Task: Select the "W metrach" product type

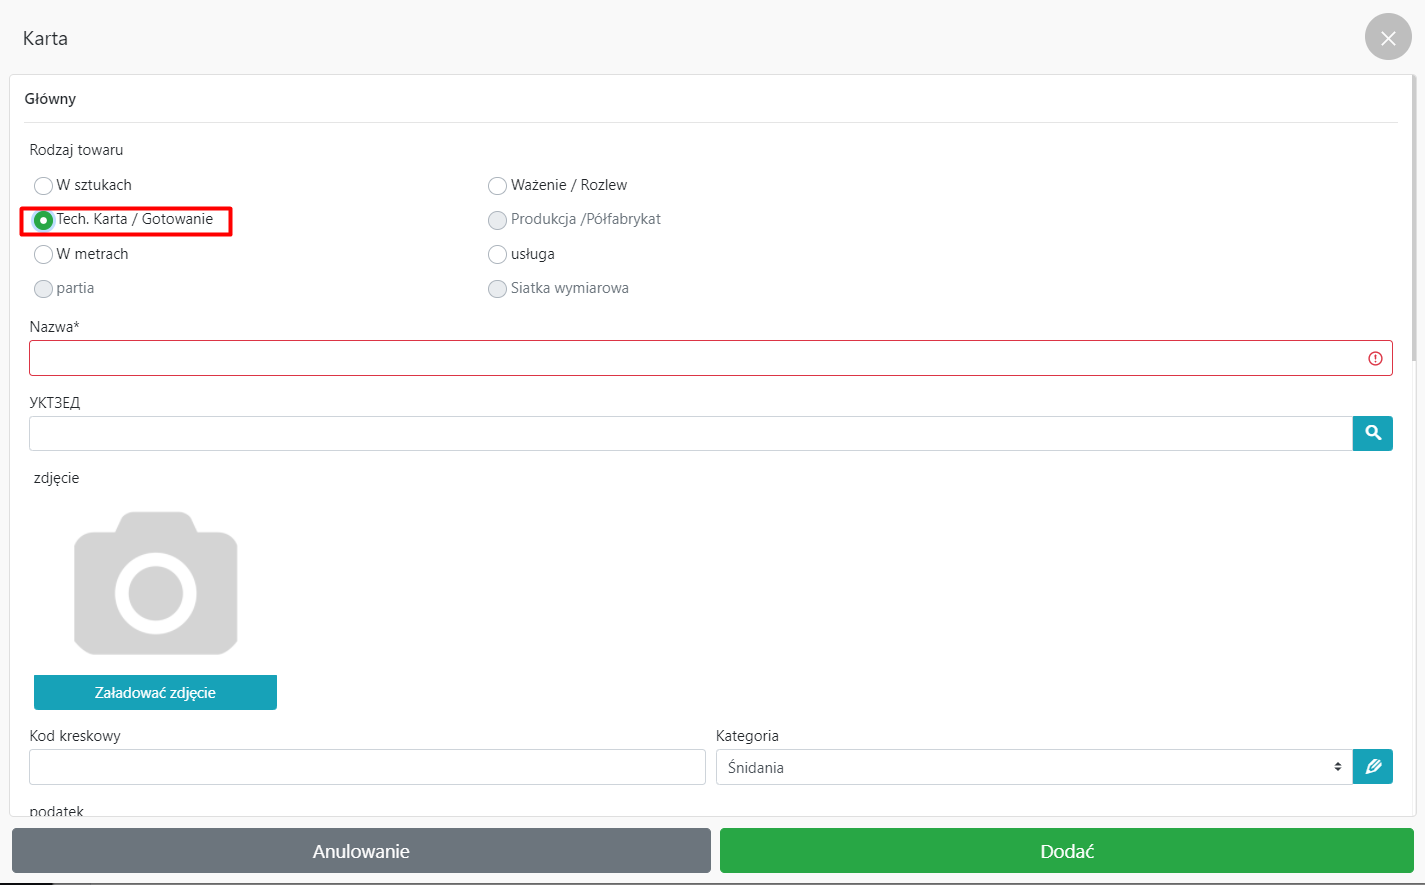Action: (44, 255)
